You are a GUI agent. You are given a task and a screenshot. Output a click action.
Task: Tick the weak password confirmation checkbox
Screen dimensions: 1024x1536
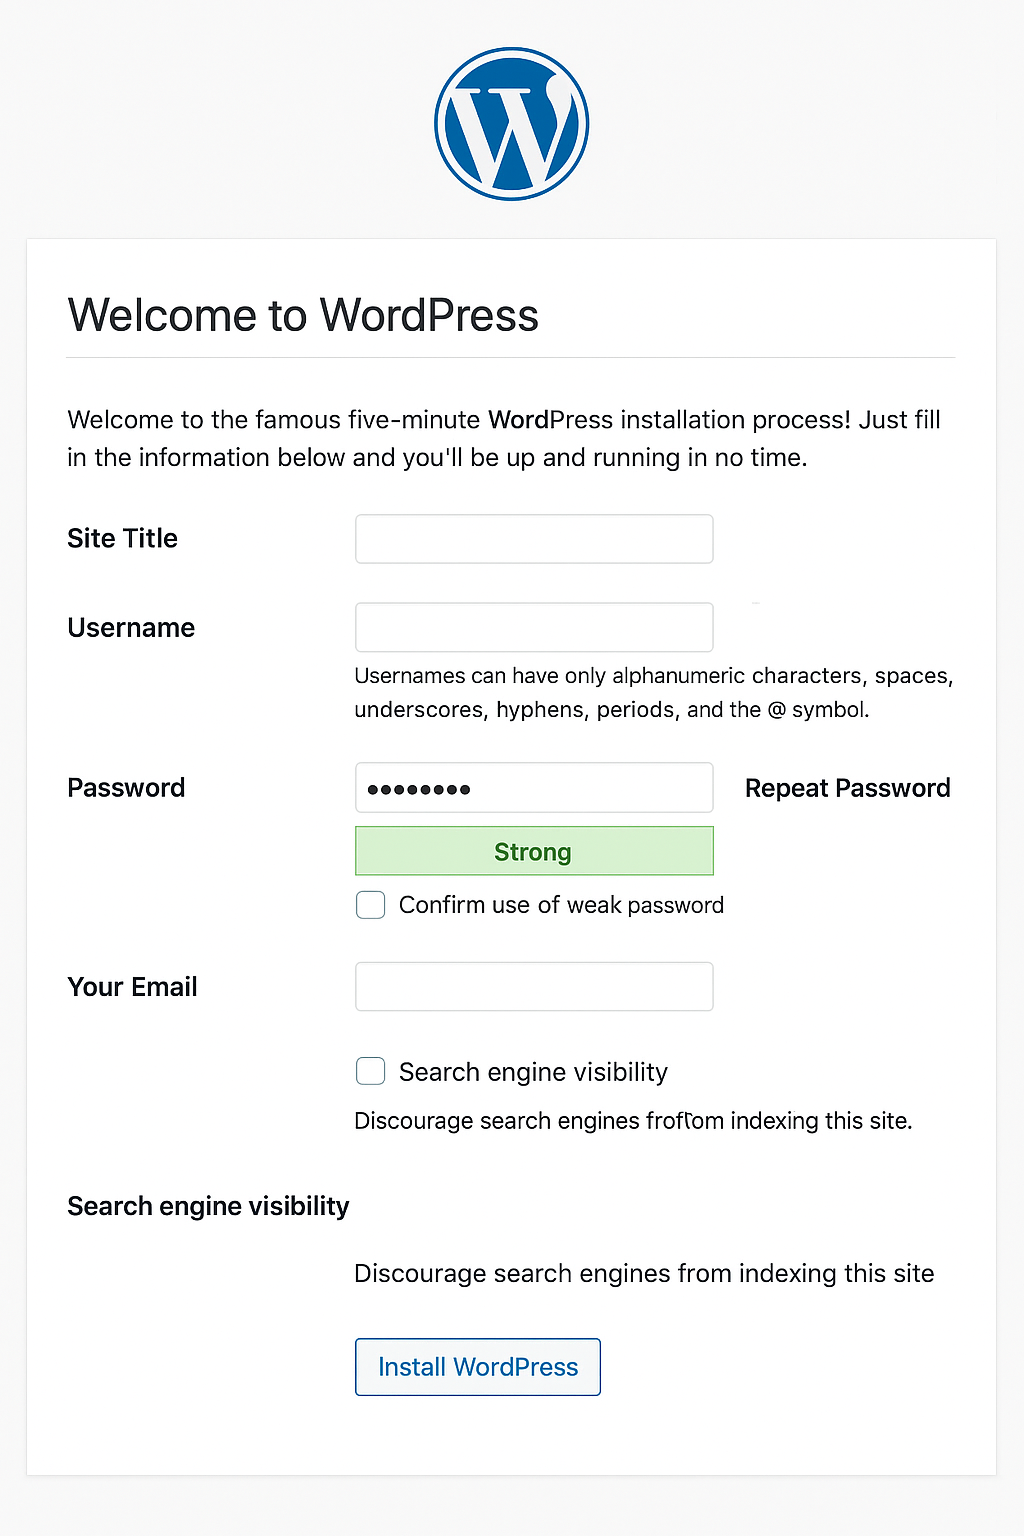tap(371, 905)
